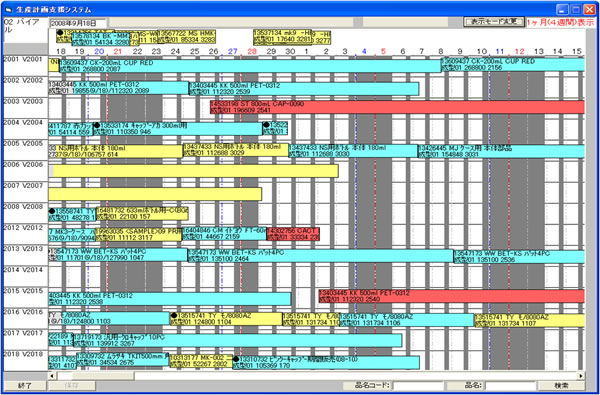Image resolution: width=600 pixels, height=395 pixels.
Task: Click the greyed-out 保存 button
Action: pos(72,385)
